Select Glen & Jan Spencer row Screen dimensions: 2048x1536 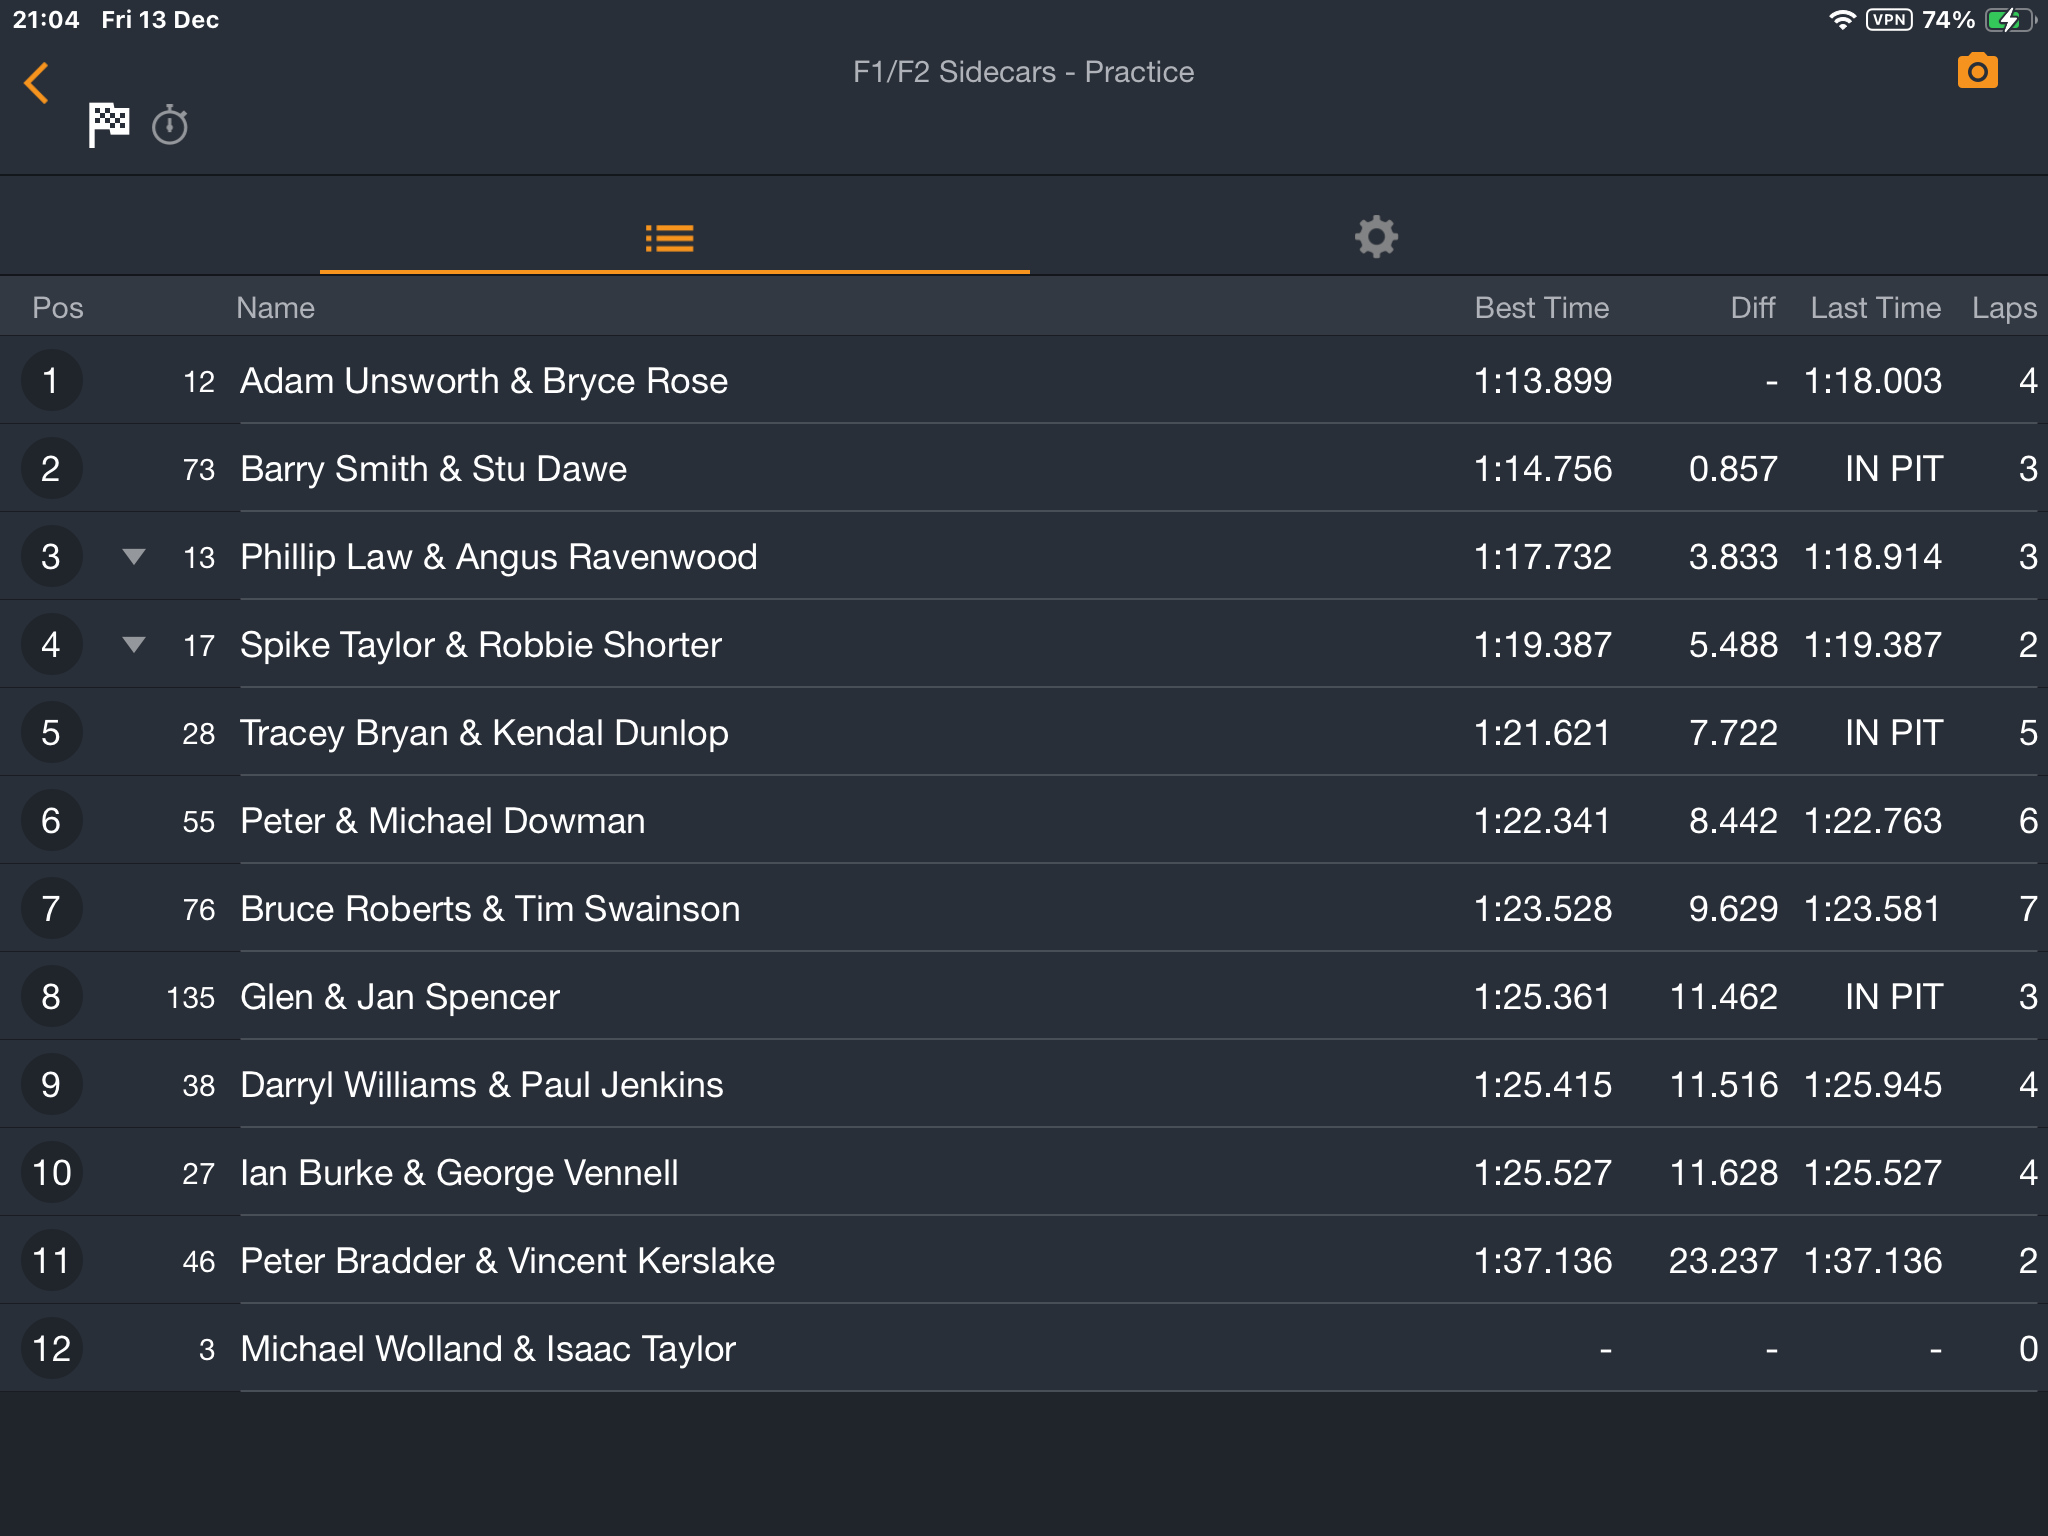point(1024,997)
